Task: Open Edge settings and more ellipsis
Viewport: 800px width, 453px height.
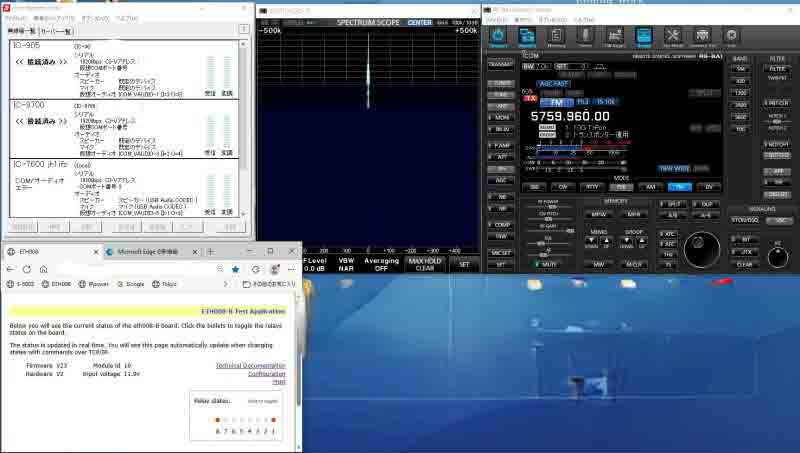Action: coord(291,269)
